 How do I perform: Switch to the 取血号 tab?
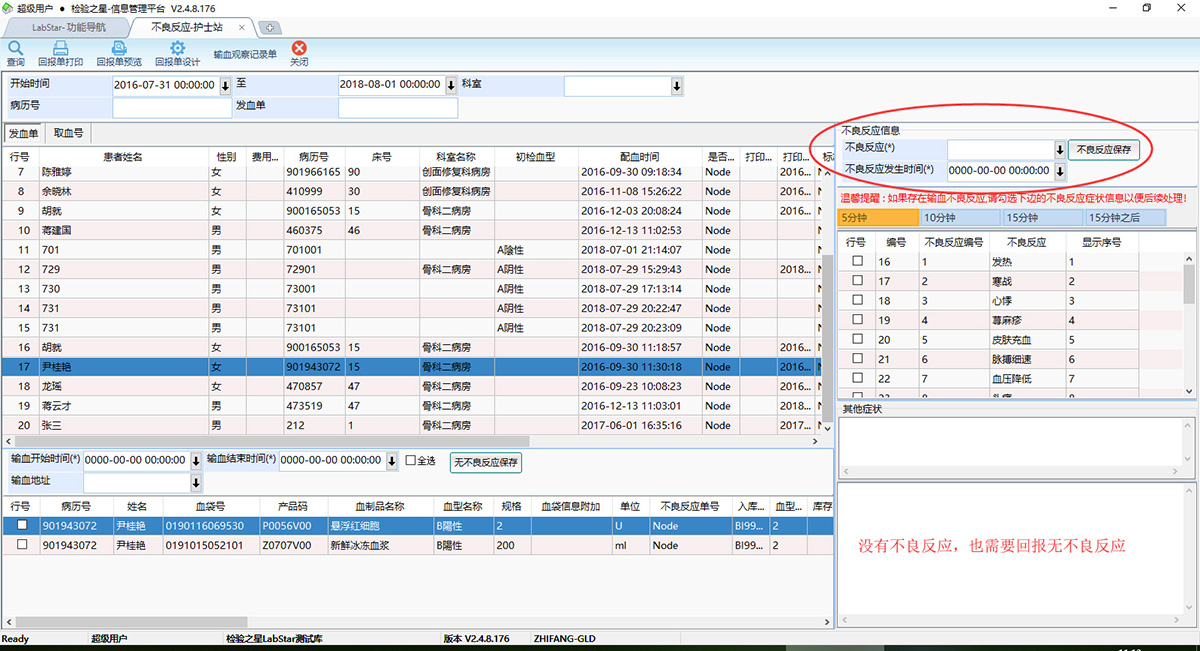pyautogui.click(x=68, y=133)
